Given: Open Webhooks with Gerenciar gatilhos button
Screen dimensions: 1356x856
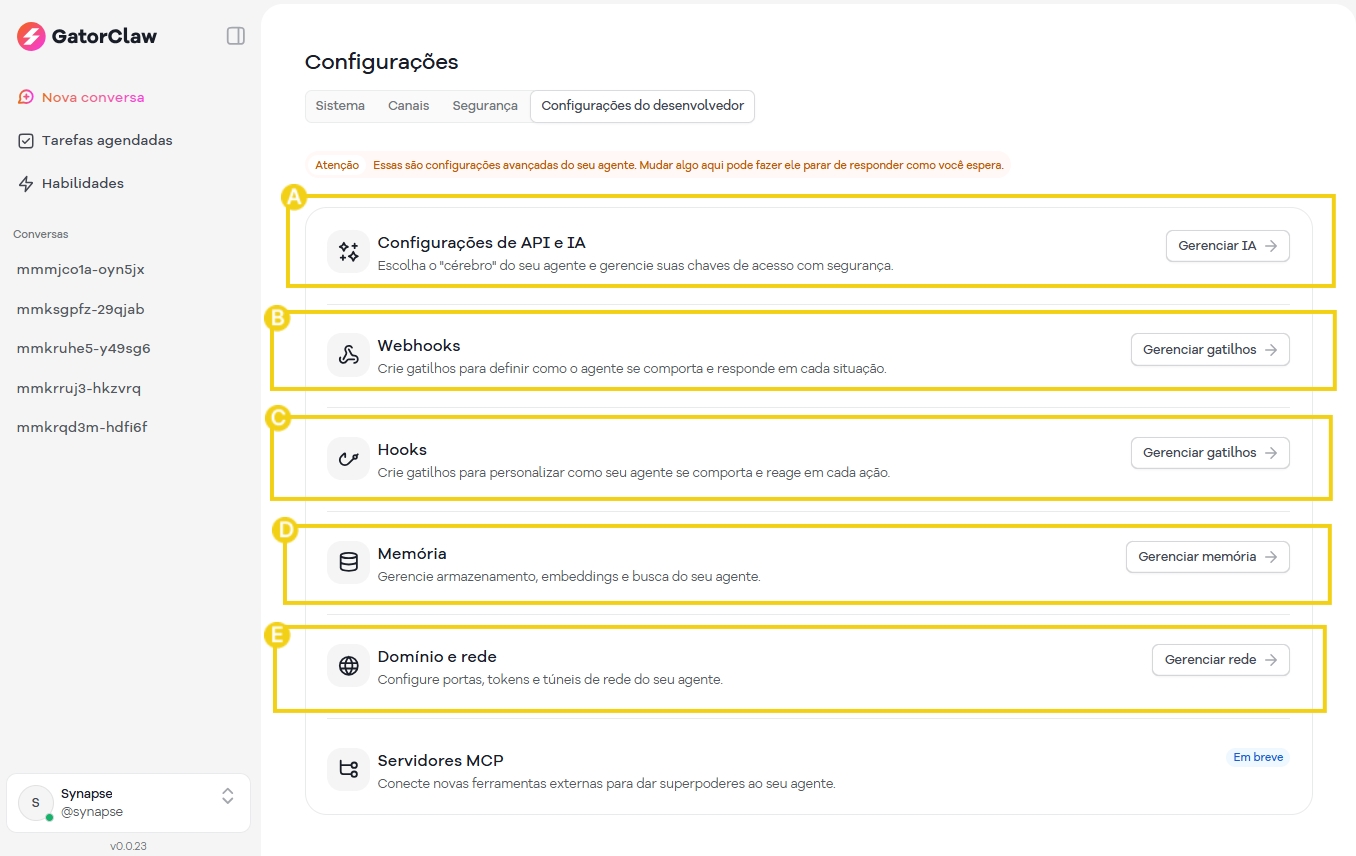Looking at the screenshot, I should tap(1210, 349).
